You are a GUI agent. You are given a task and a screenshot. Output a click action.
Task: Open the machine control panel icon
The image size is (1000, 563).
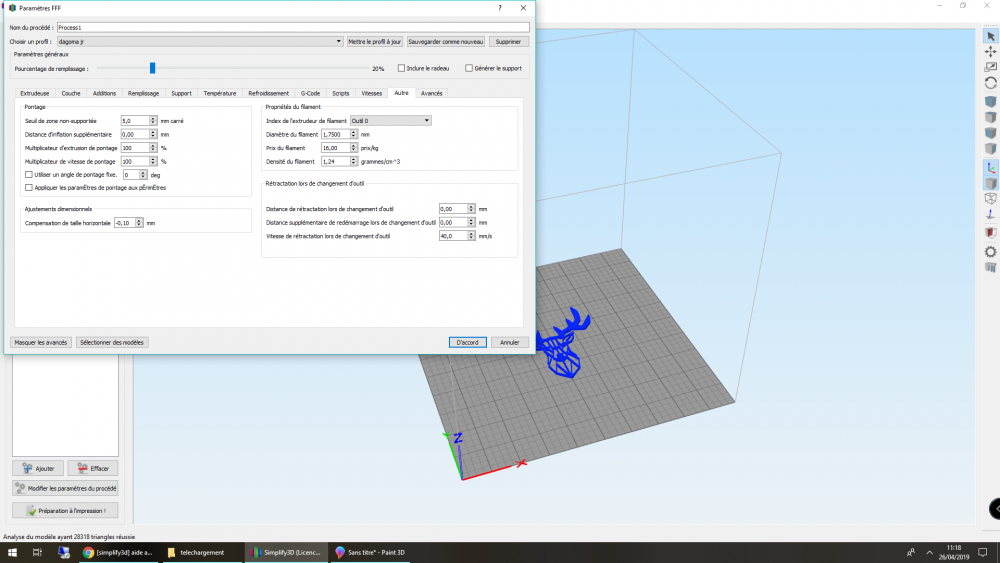pyautogui.click(x=990, y=268)
